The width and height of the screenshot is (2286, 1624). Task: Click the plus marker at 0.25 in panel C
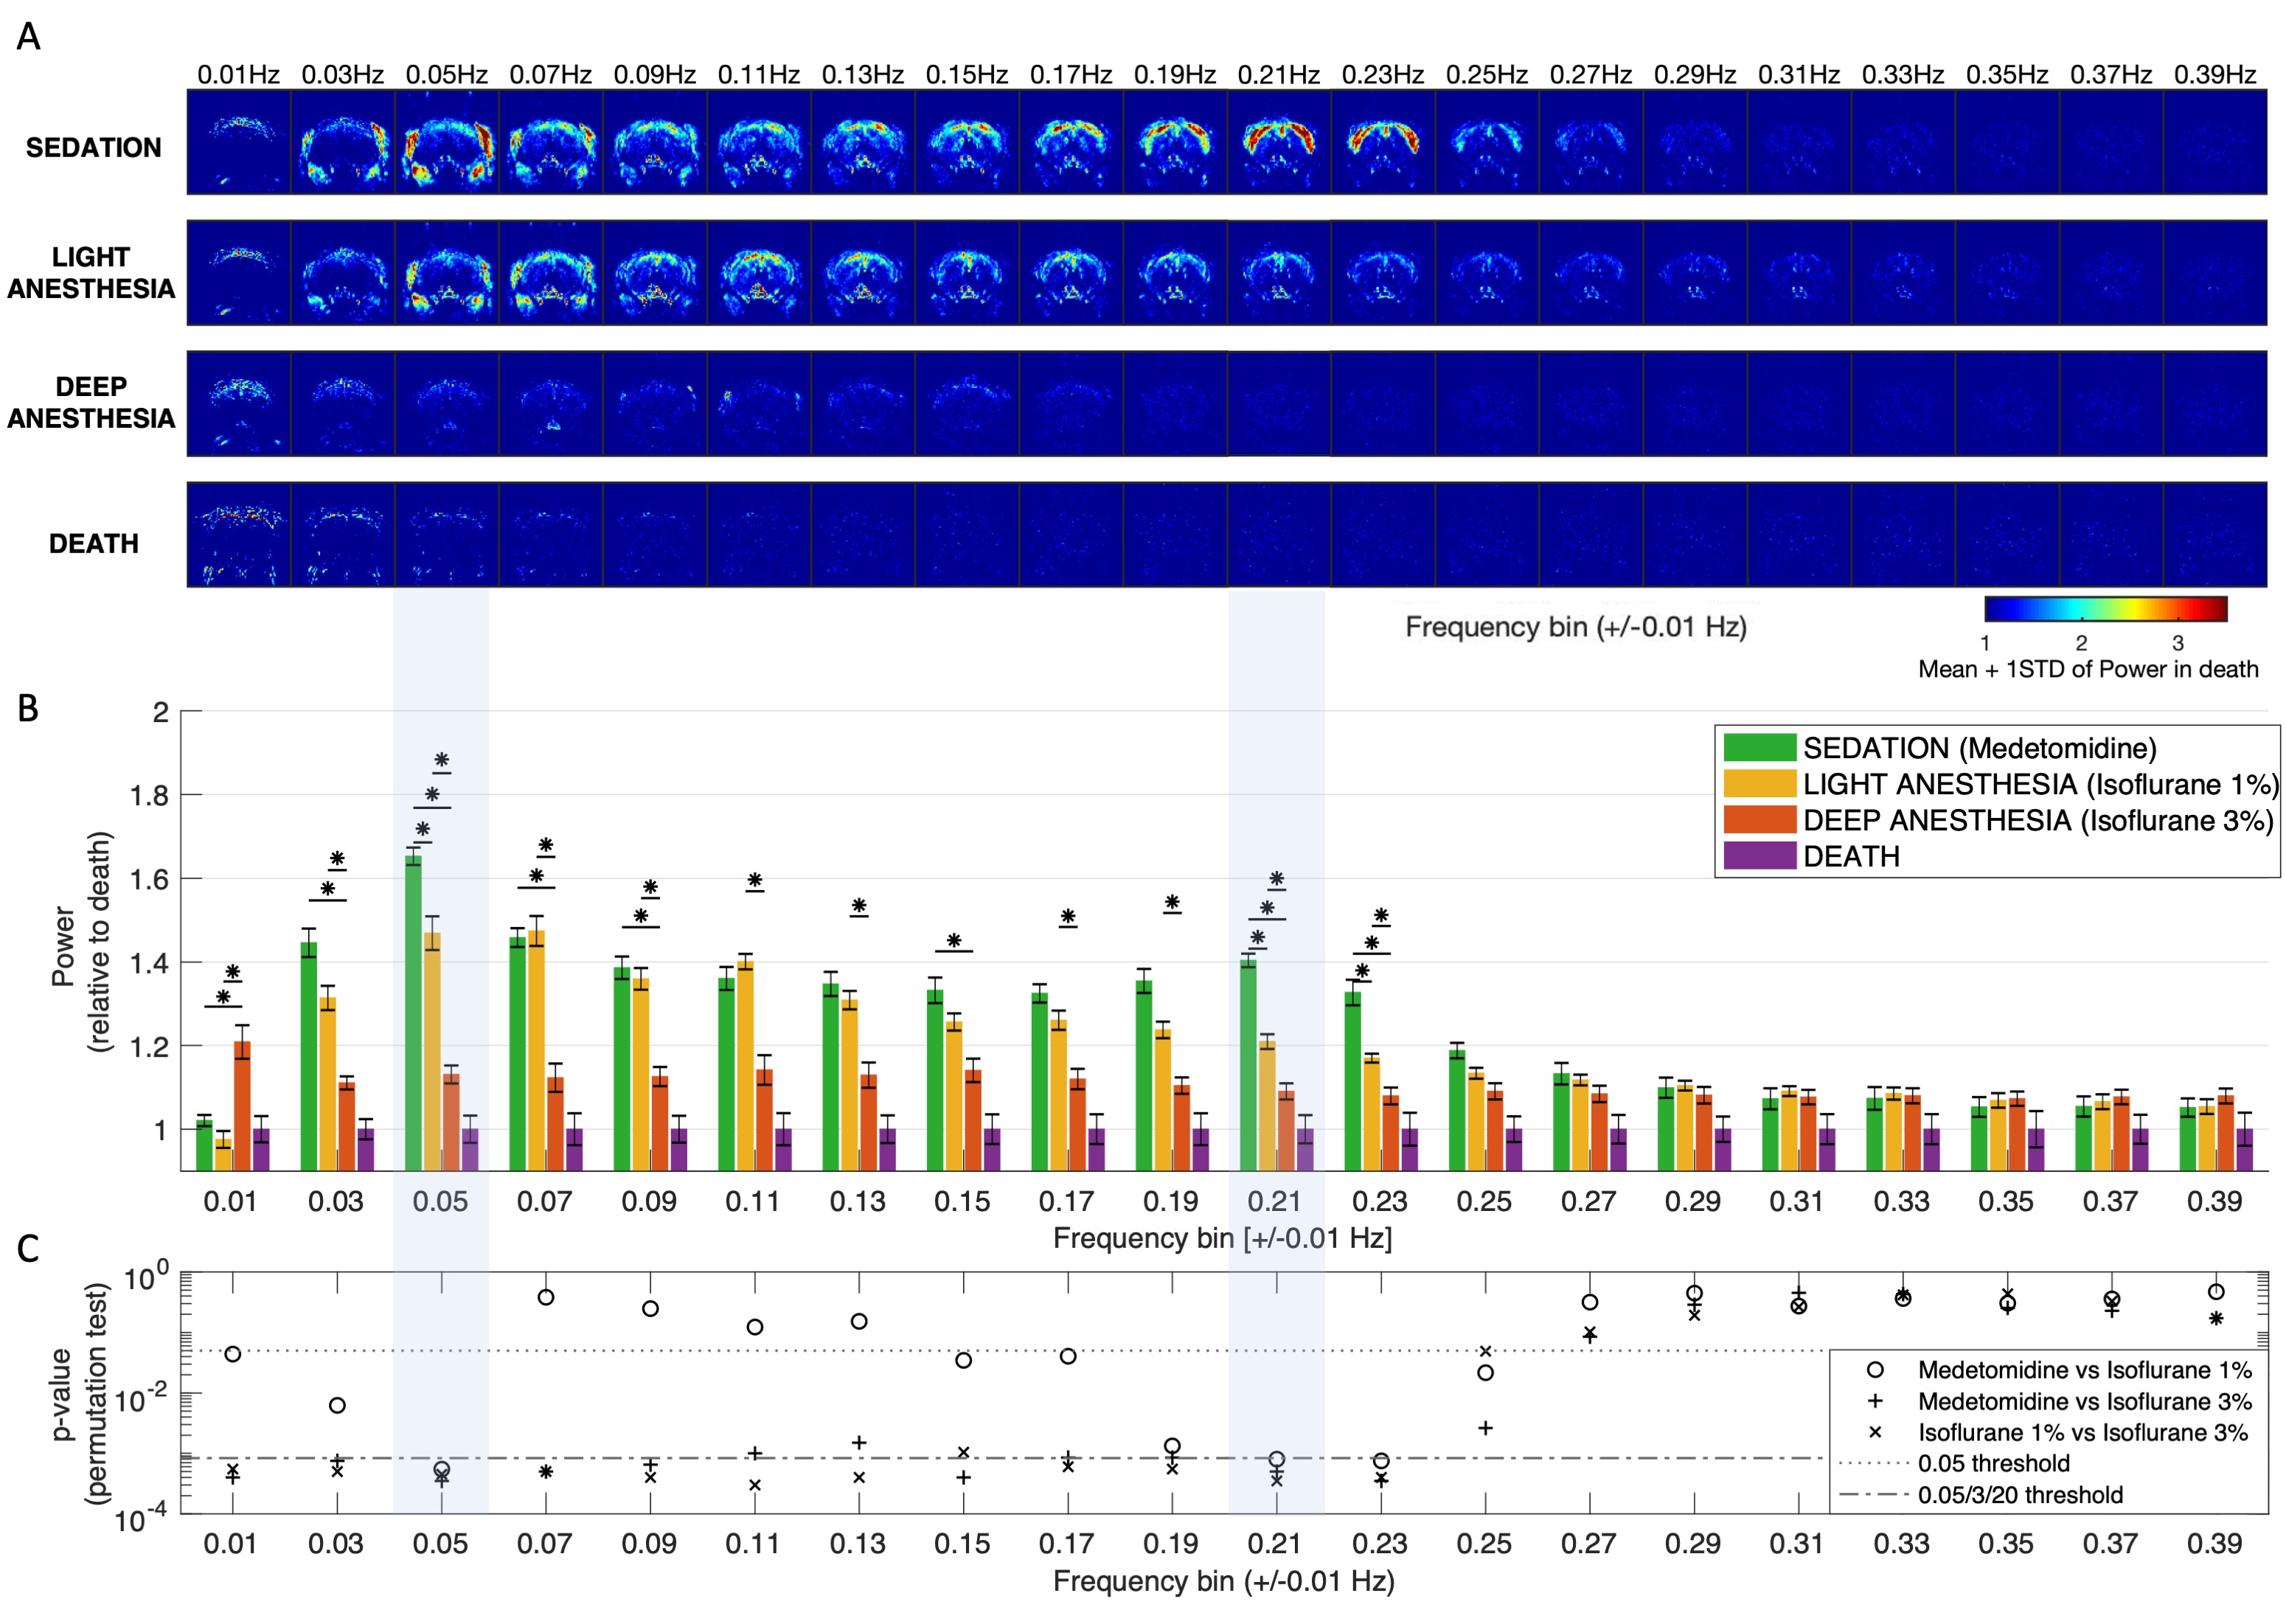[x=1485, y=1428]
